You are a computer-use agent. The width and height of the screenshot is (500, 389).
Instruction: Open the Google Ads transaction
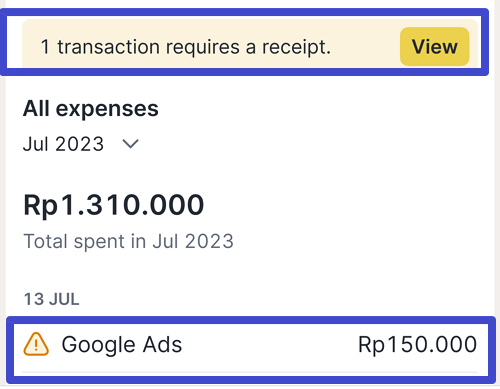point(250,347)
